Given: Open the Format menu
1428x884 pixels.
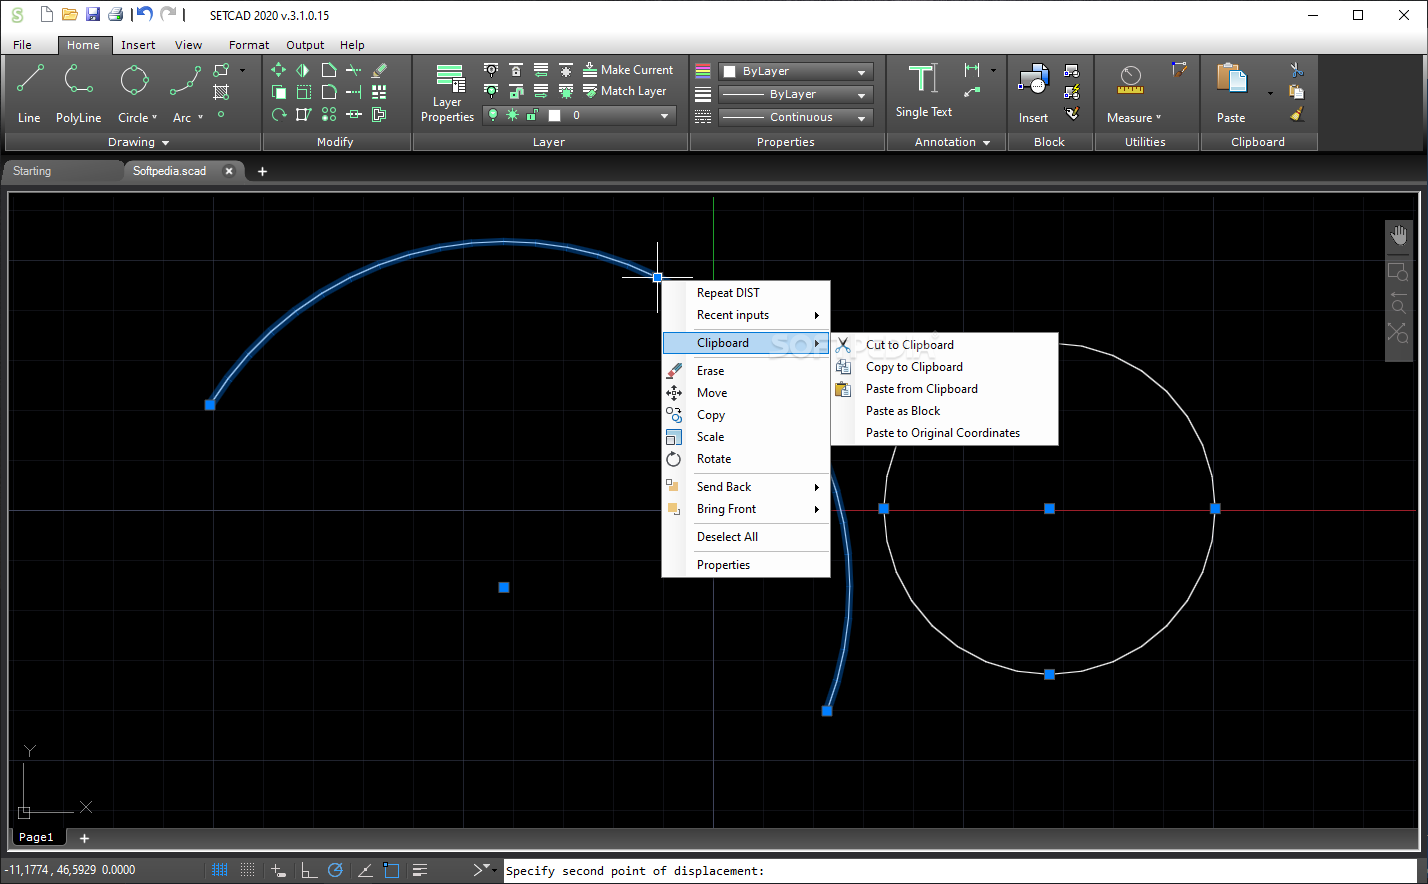Looking at the screenshot, I should click(249, 45).
